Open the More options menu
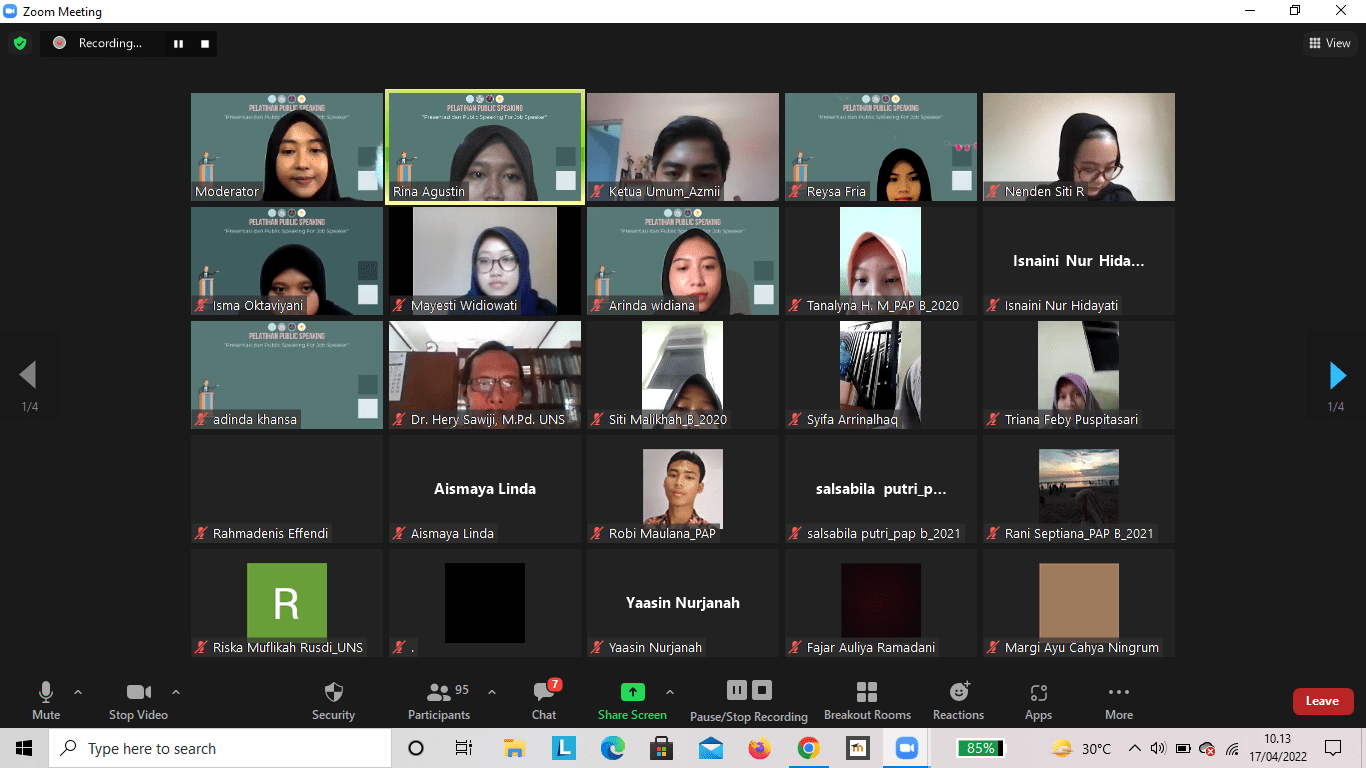This screenshot has height=768, width=1366. [x=1119, y=692]
